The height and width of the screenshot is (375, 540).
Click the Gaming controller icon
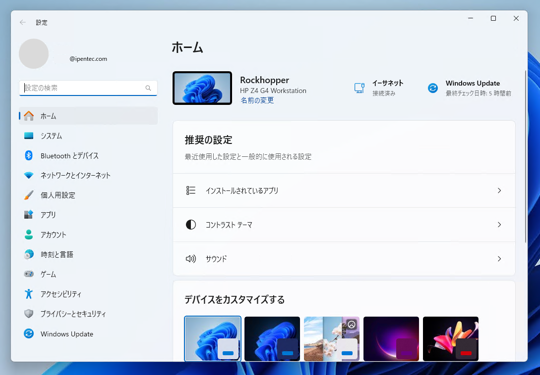29,274
